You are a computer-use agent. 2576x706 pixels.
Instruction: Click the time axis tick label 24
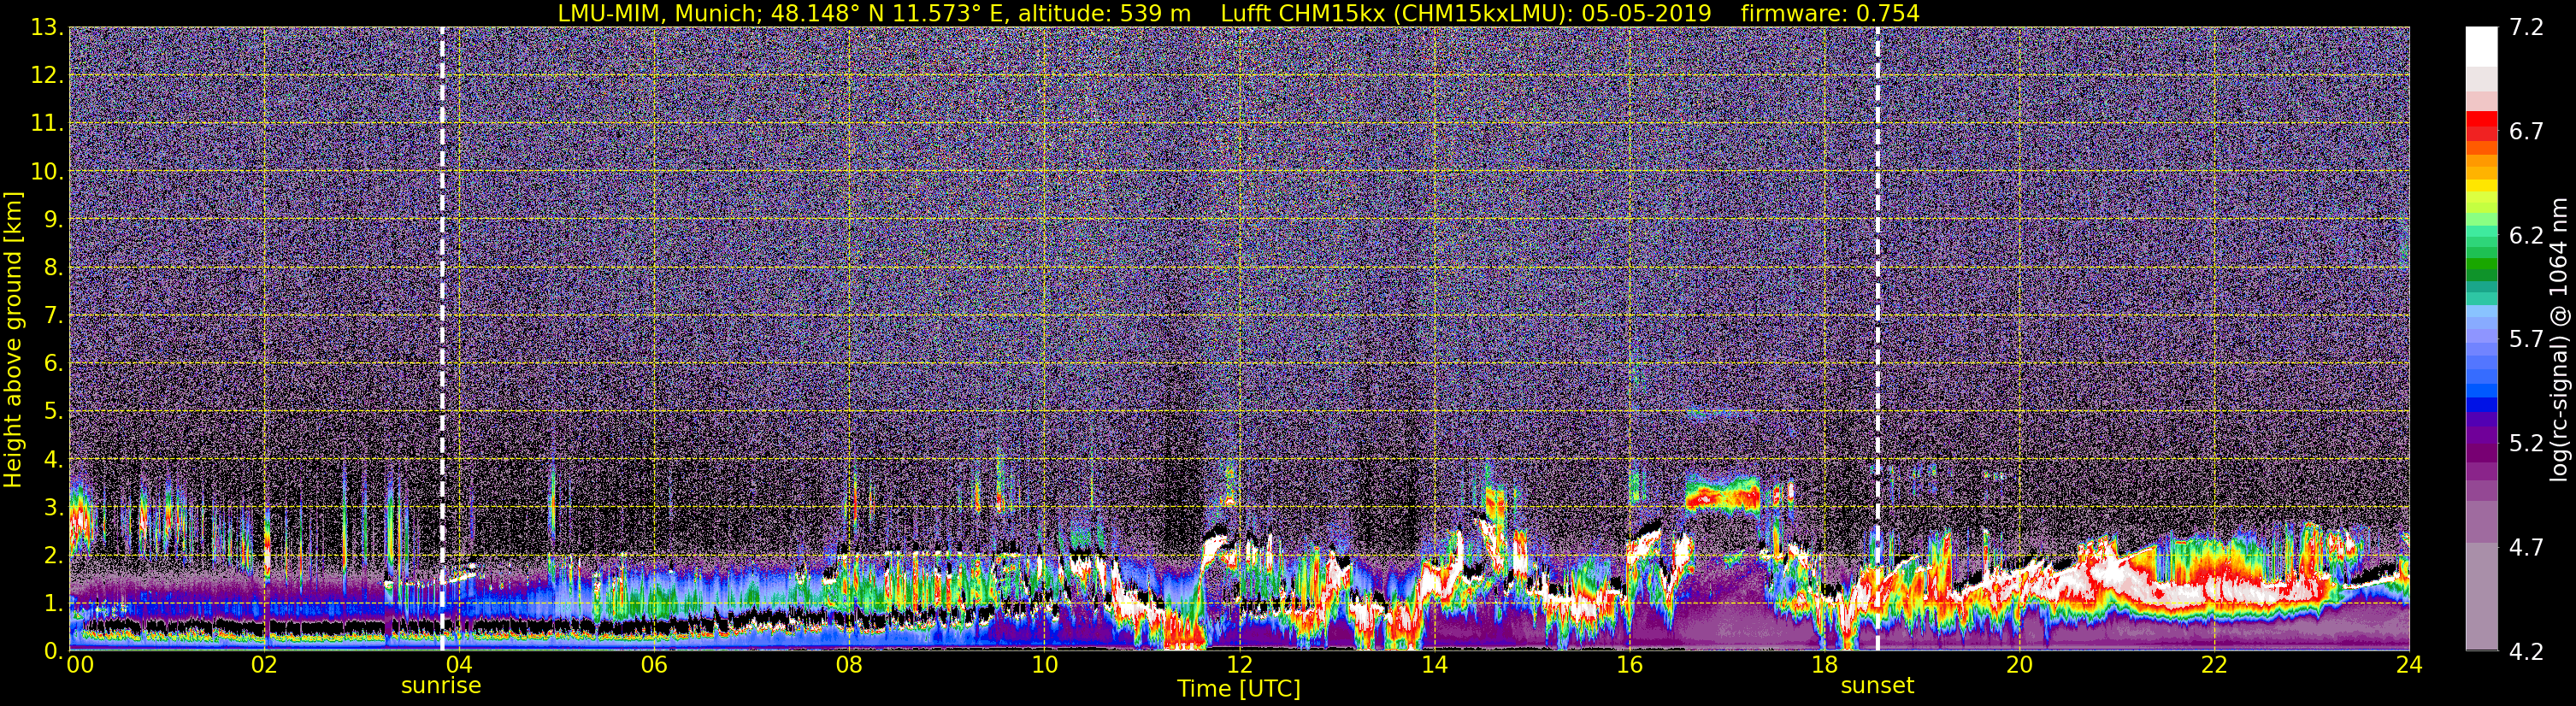pyautogui.click(x=2409, y=665)
